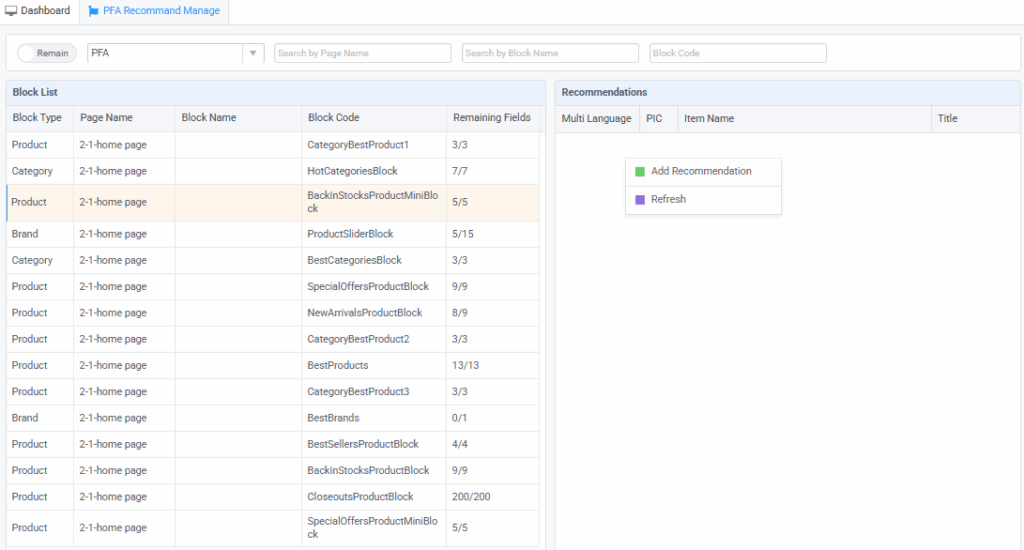Click the flag icon on PFA Recommend Manage tab

click(x=94, y=11)
